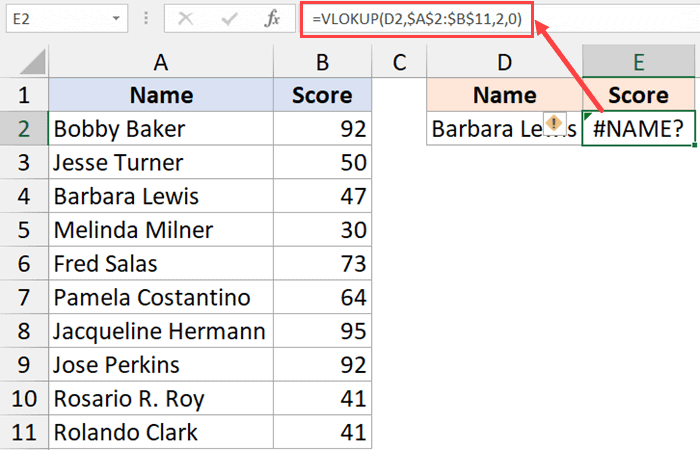
Task: Click inside the Name Box showing E2
Action: 55,19
